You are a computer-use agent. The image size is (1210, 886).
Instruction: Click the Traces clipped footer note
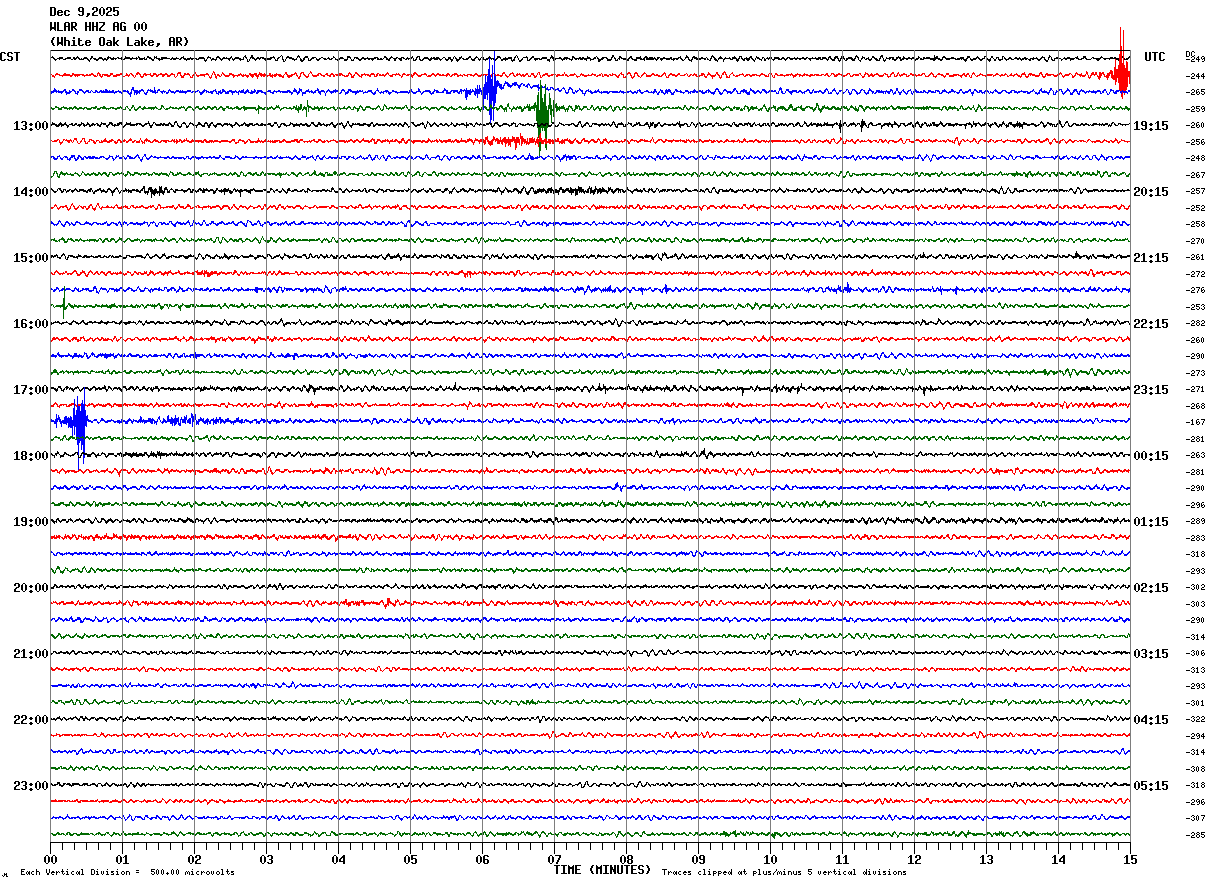tap(784, 873)
